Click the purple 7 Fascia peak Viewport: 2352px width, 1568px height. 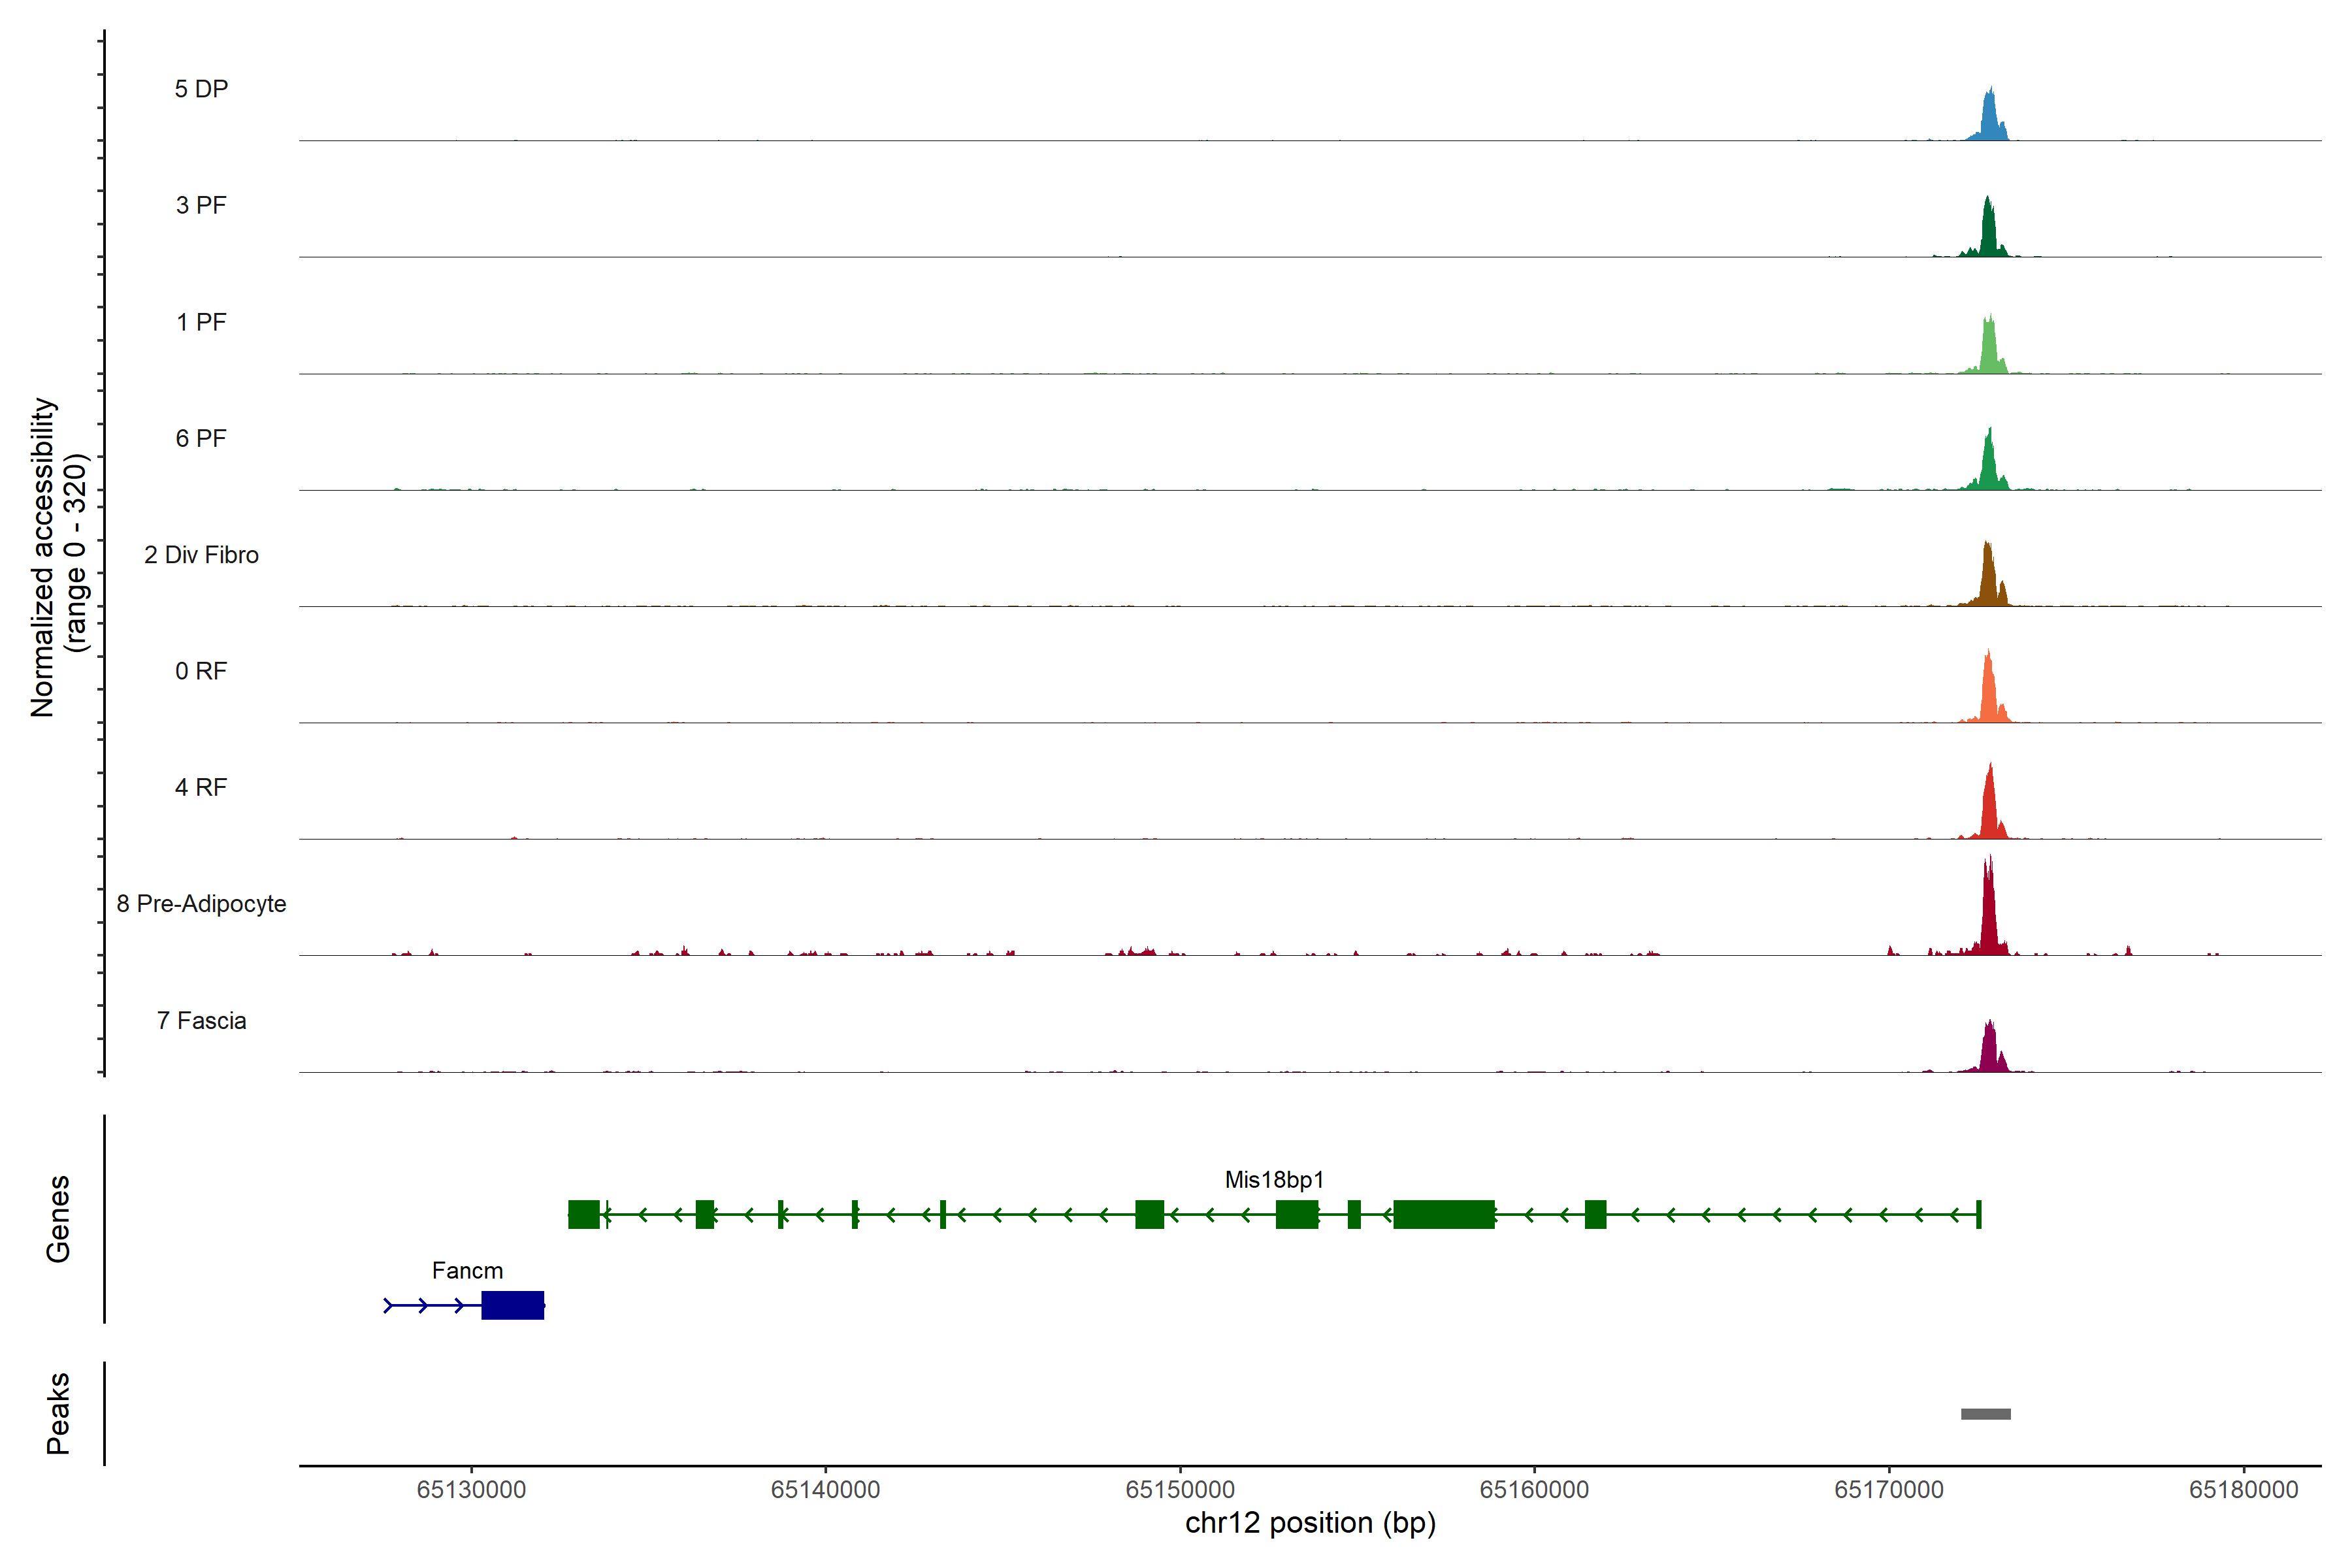click(1990, 1050)
